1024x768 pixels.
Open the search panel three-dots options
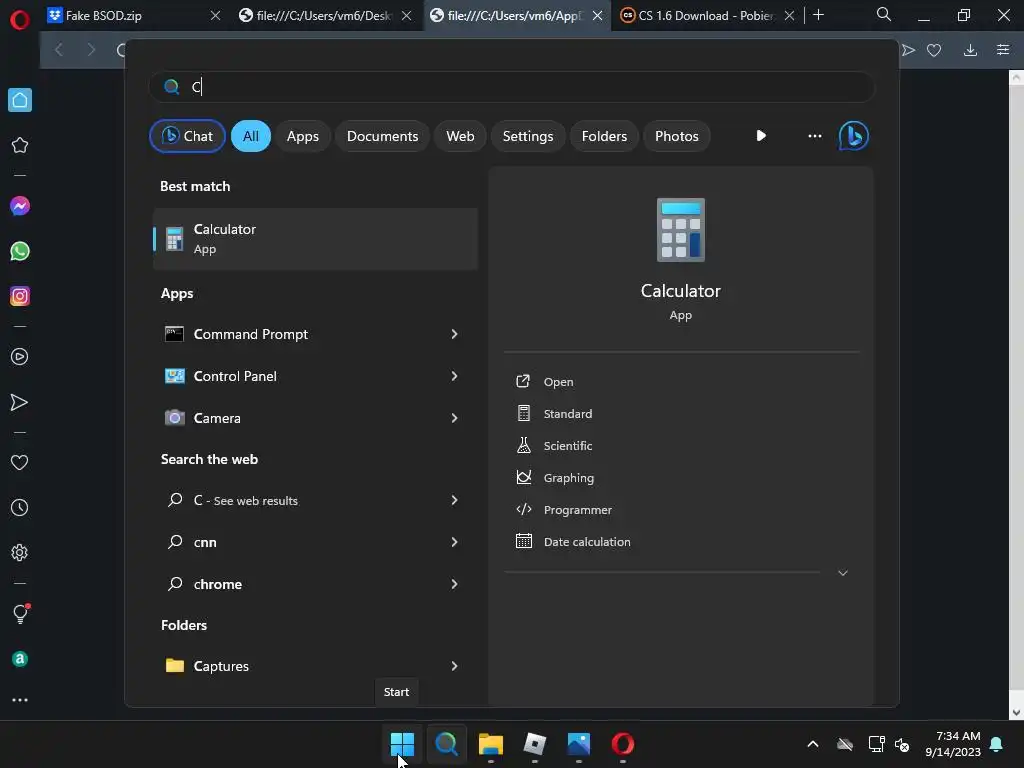tap(814, 136)
